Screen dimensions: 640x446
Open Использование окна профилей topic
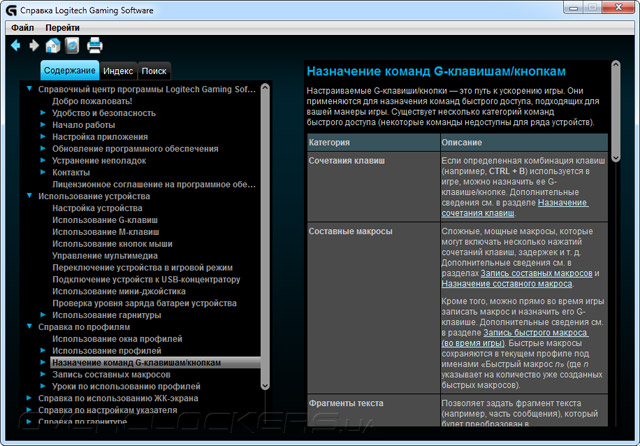[x=117, y=339]
